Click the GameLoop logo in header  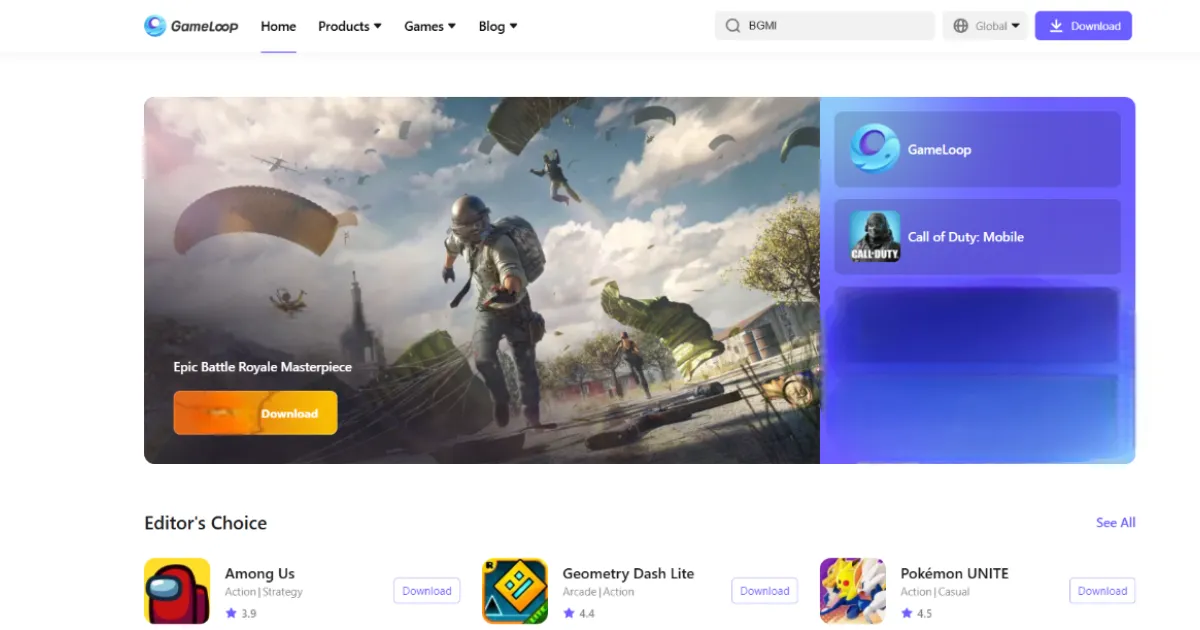pos(191,26)
